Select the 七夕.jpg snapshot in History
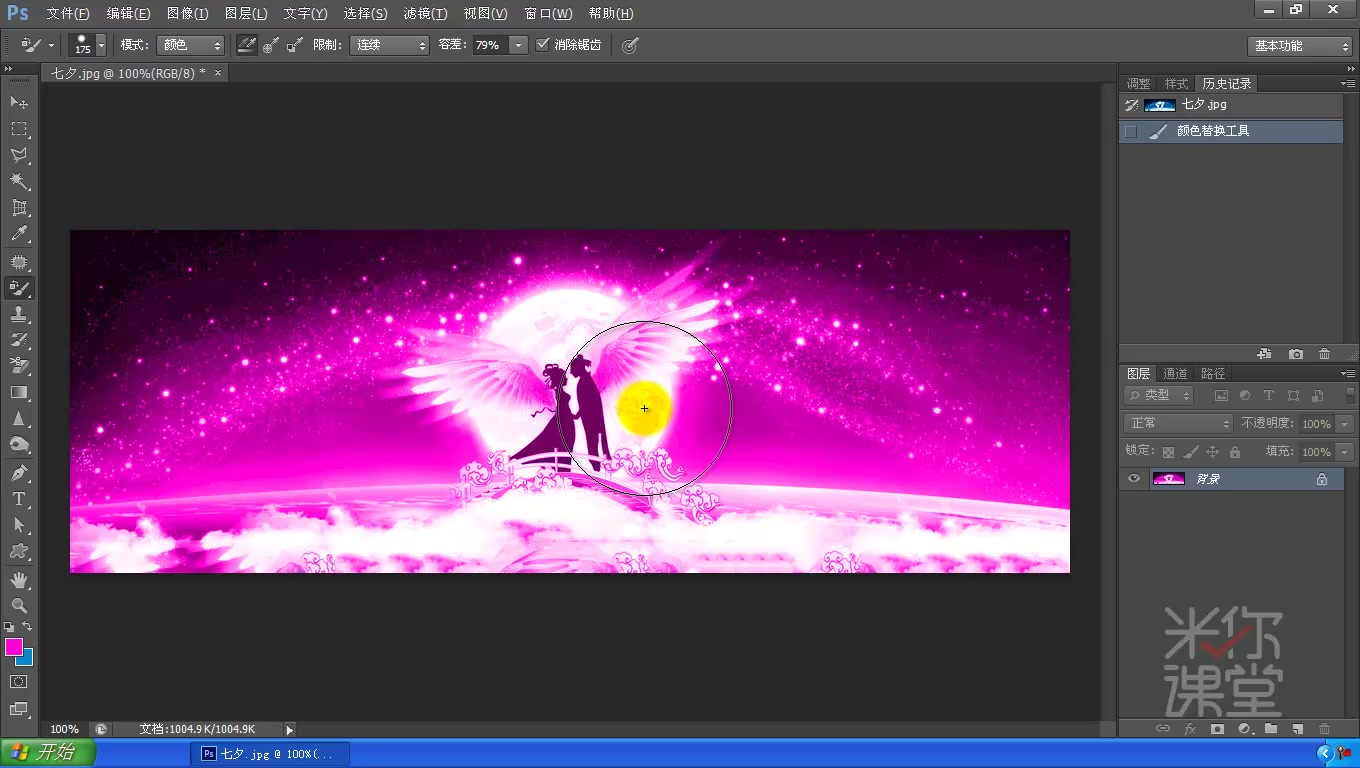This screenshot has height=768, width=1360. click(x=1231, y=105)
